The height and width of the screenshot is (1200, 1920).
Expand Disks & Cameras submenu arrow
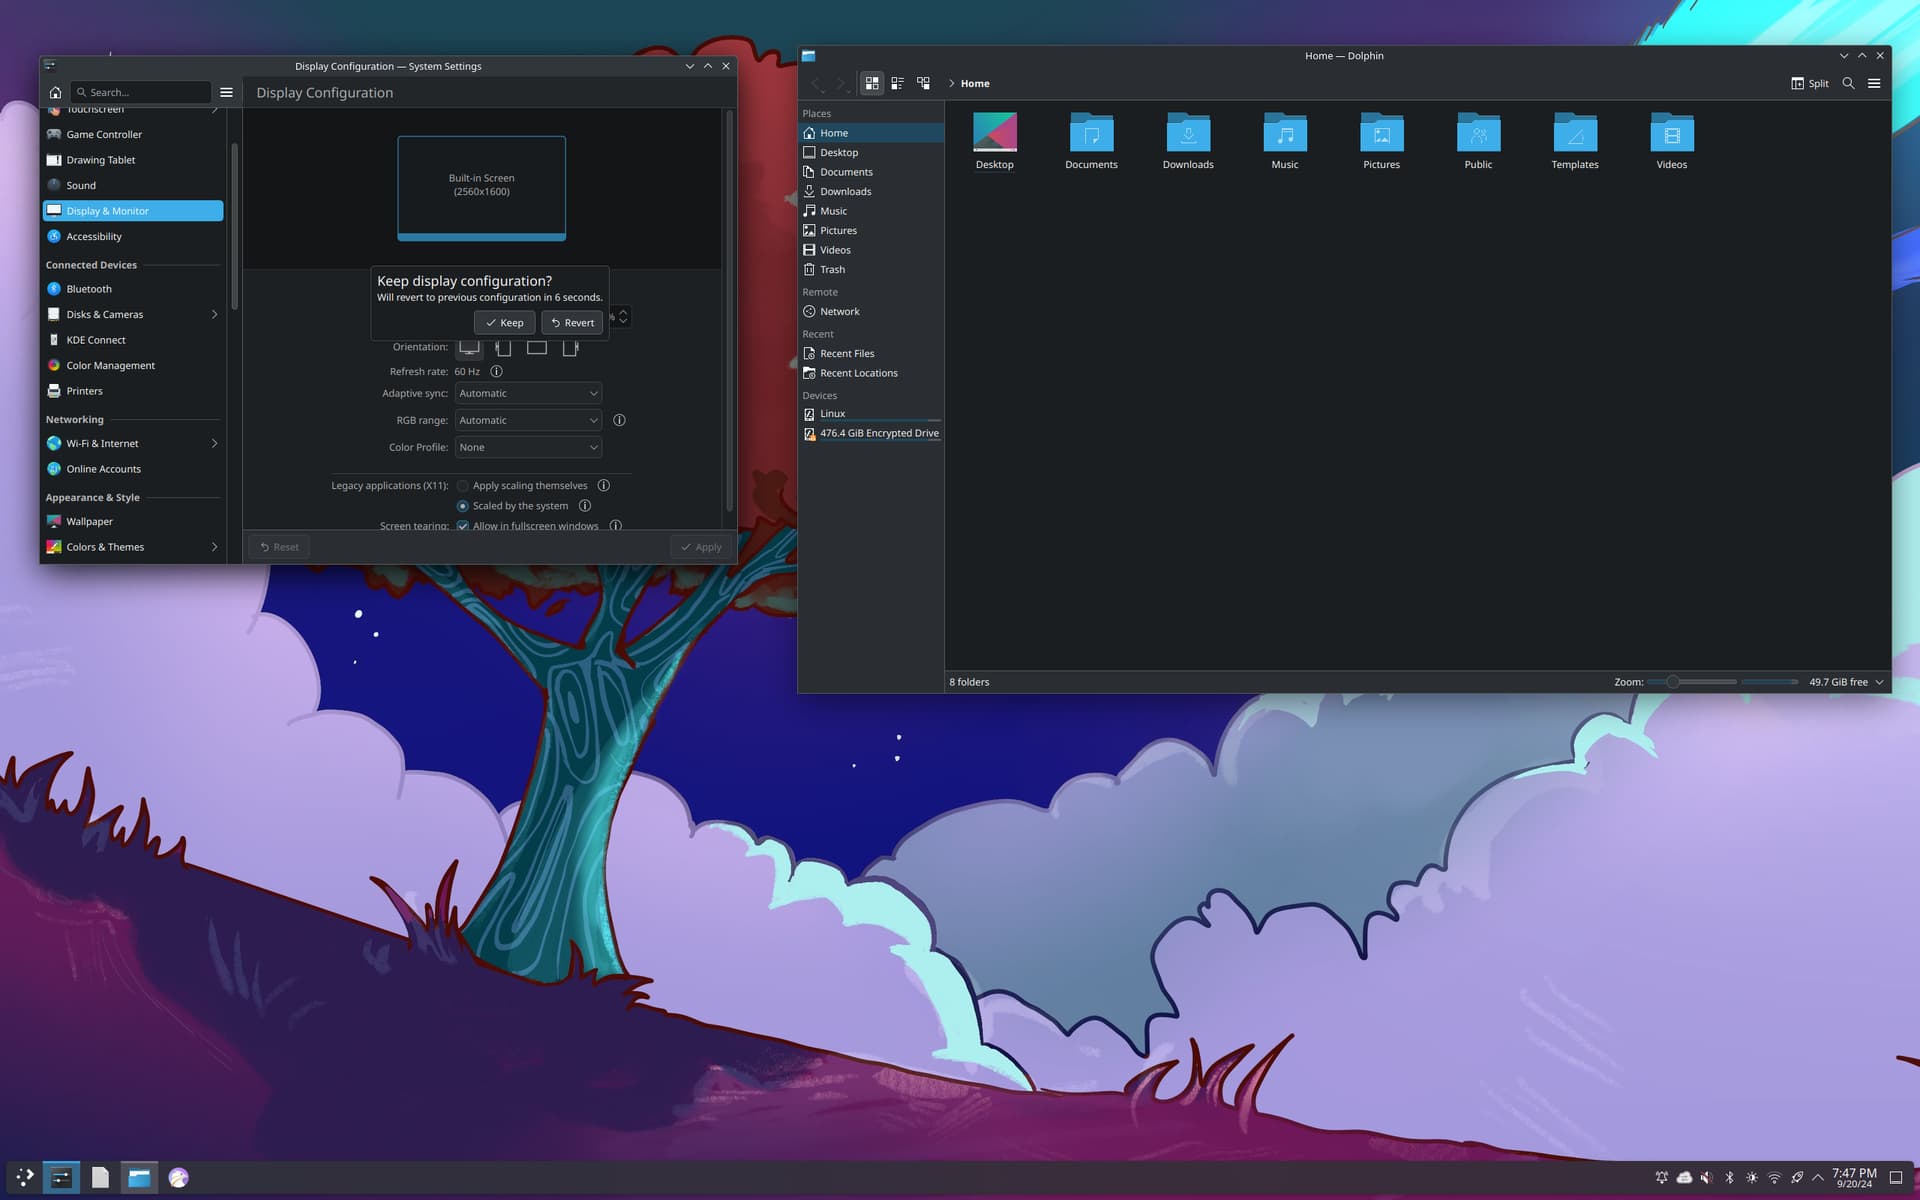pyautogui.click(x=214, y=314)
